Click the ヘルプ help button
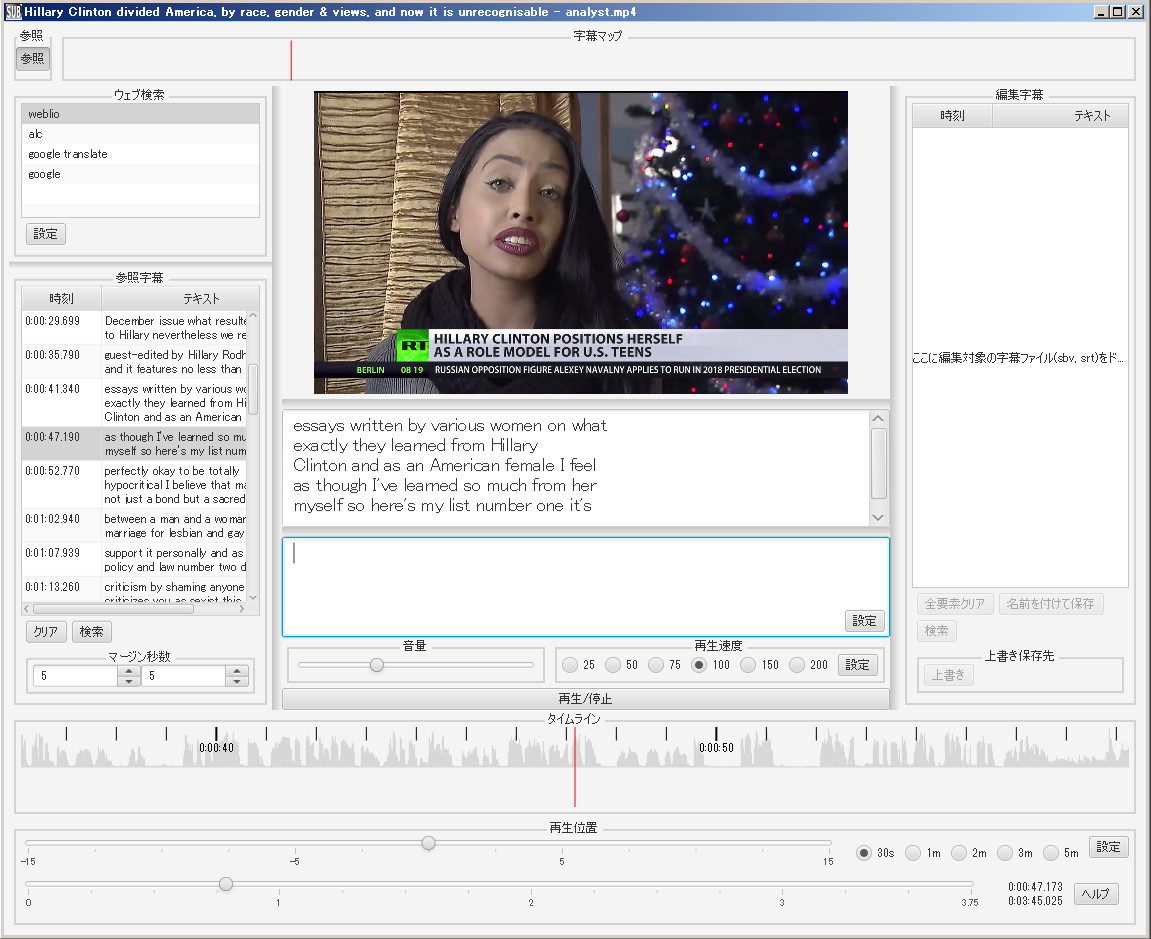The width and height of the screenshot is (1151, 939). pos(1096,894)
